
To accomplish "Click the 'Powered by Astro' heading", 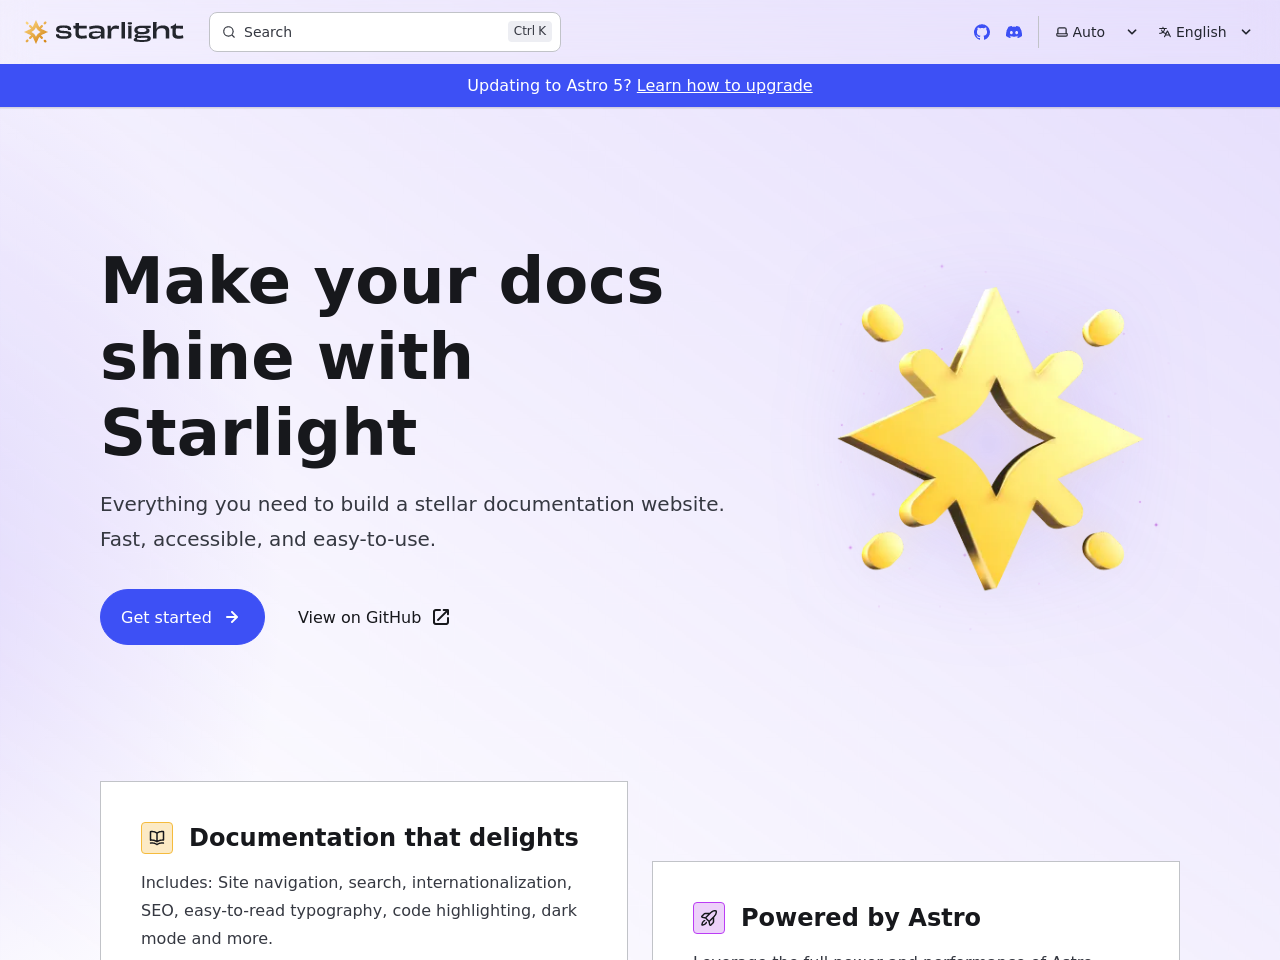I will pos(861,917).
